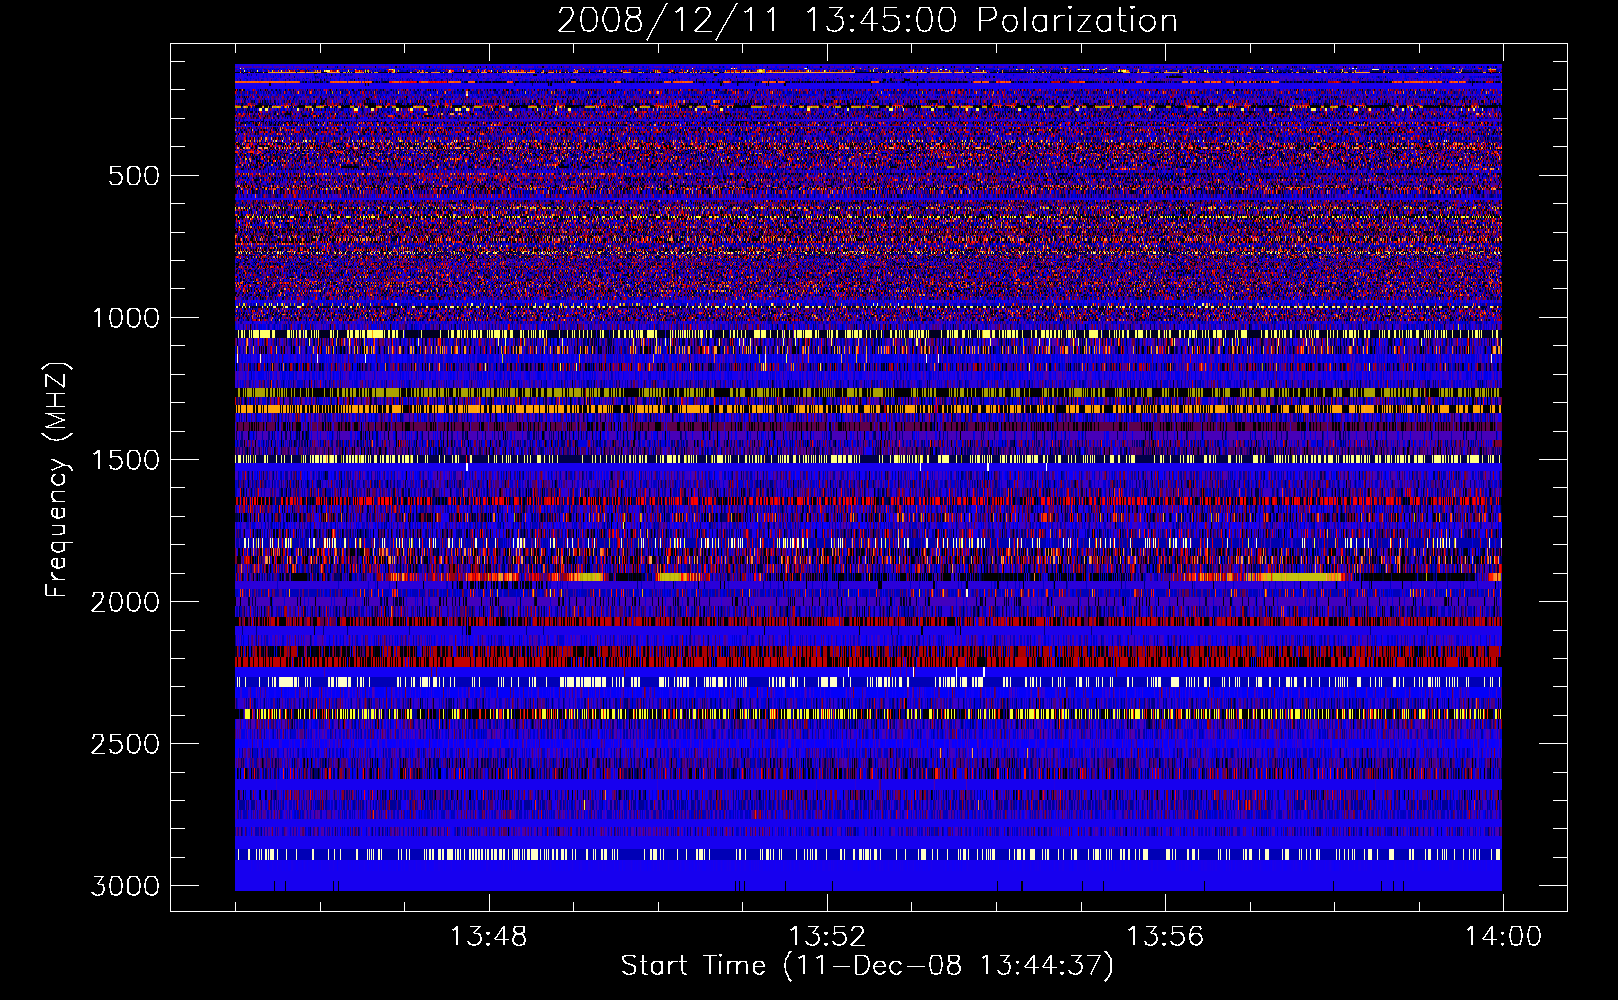The height and width of the screenshot is (1000, 1618).
Task: Select the 1500 frequency axis label
Action: pyautogui.click(x=126, y=460)
